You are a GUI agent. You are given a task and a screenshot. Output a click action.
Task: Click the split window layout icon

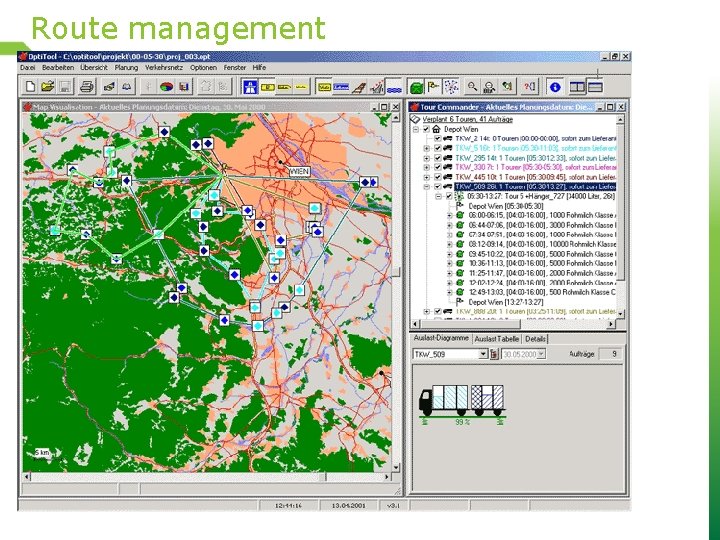(x=578, y=87)
